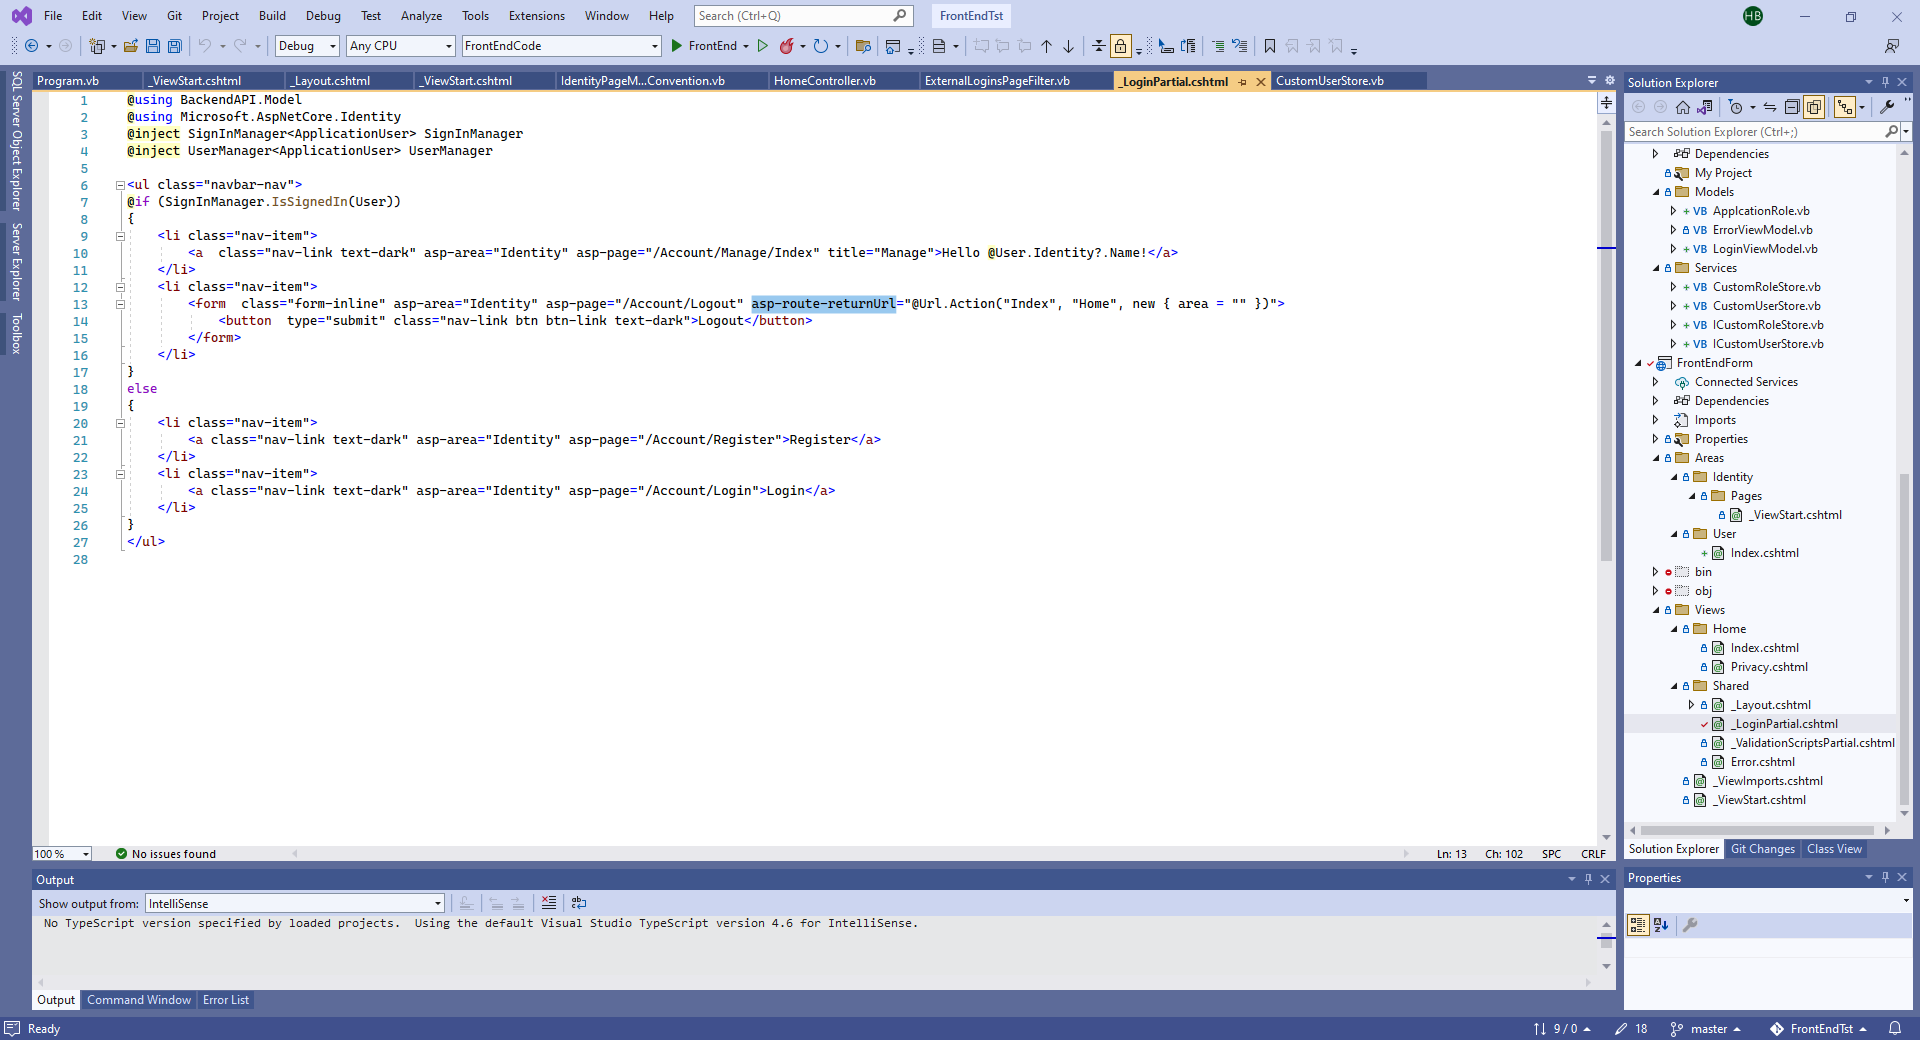Open the File menu

(x=53, y=16)
